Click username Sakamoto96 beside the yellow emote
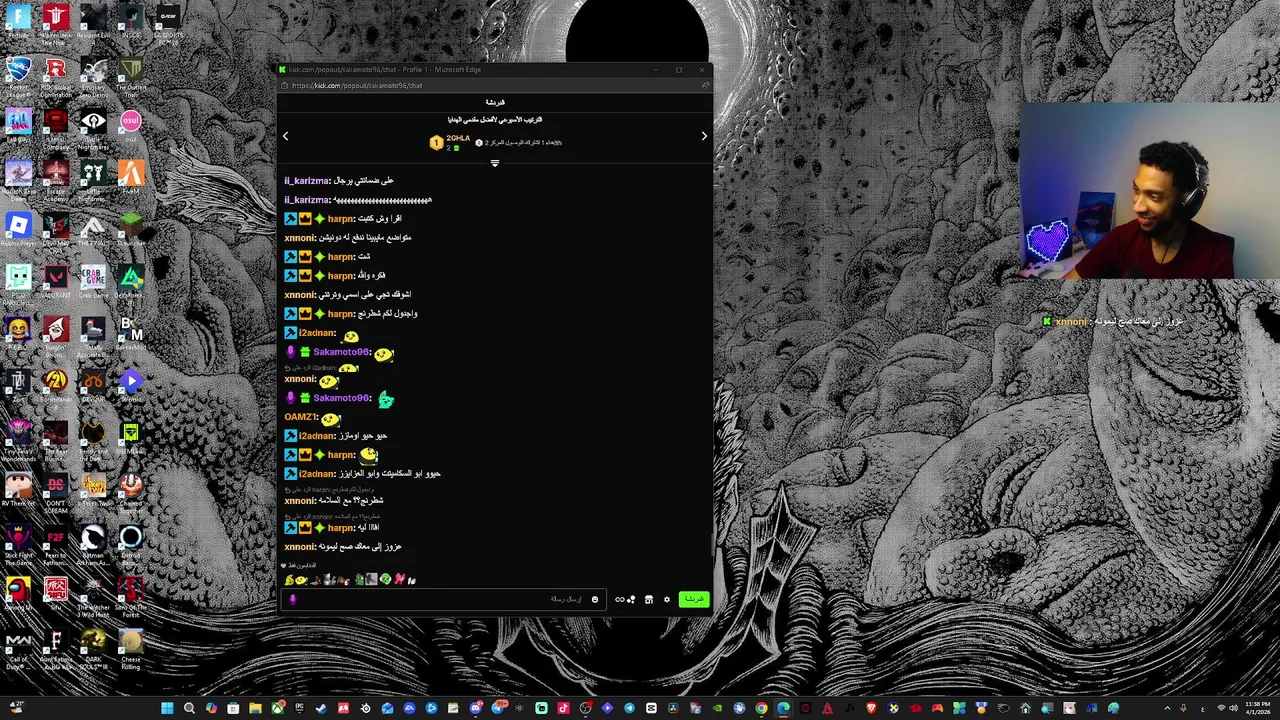Image resolution: width=1280 pixels, height=720 pixels. 341,352
